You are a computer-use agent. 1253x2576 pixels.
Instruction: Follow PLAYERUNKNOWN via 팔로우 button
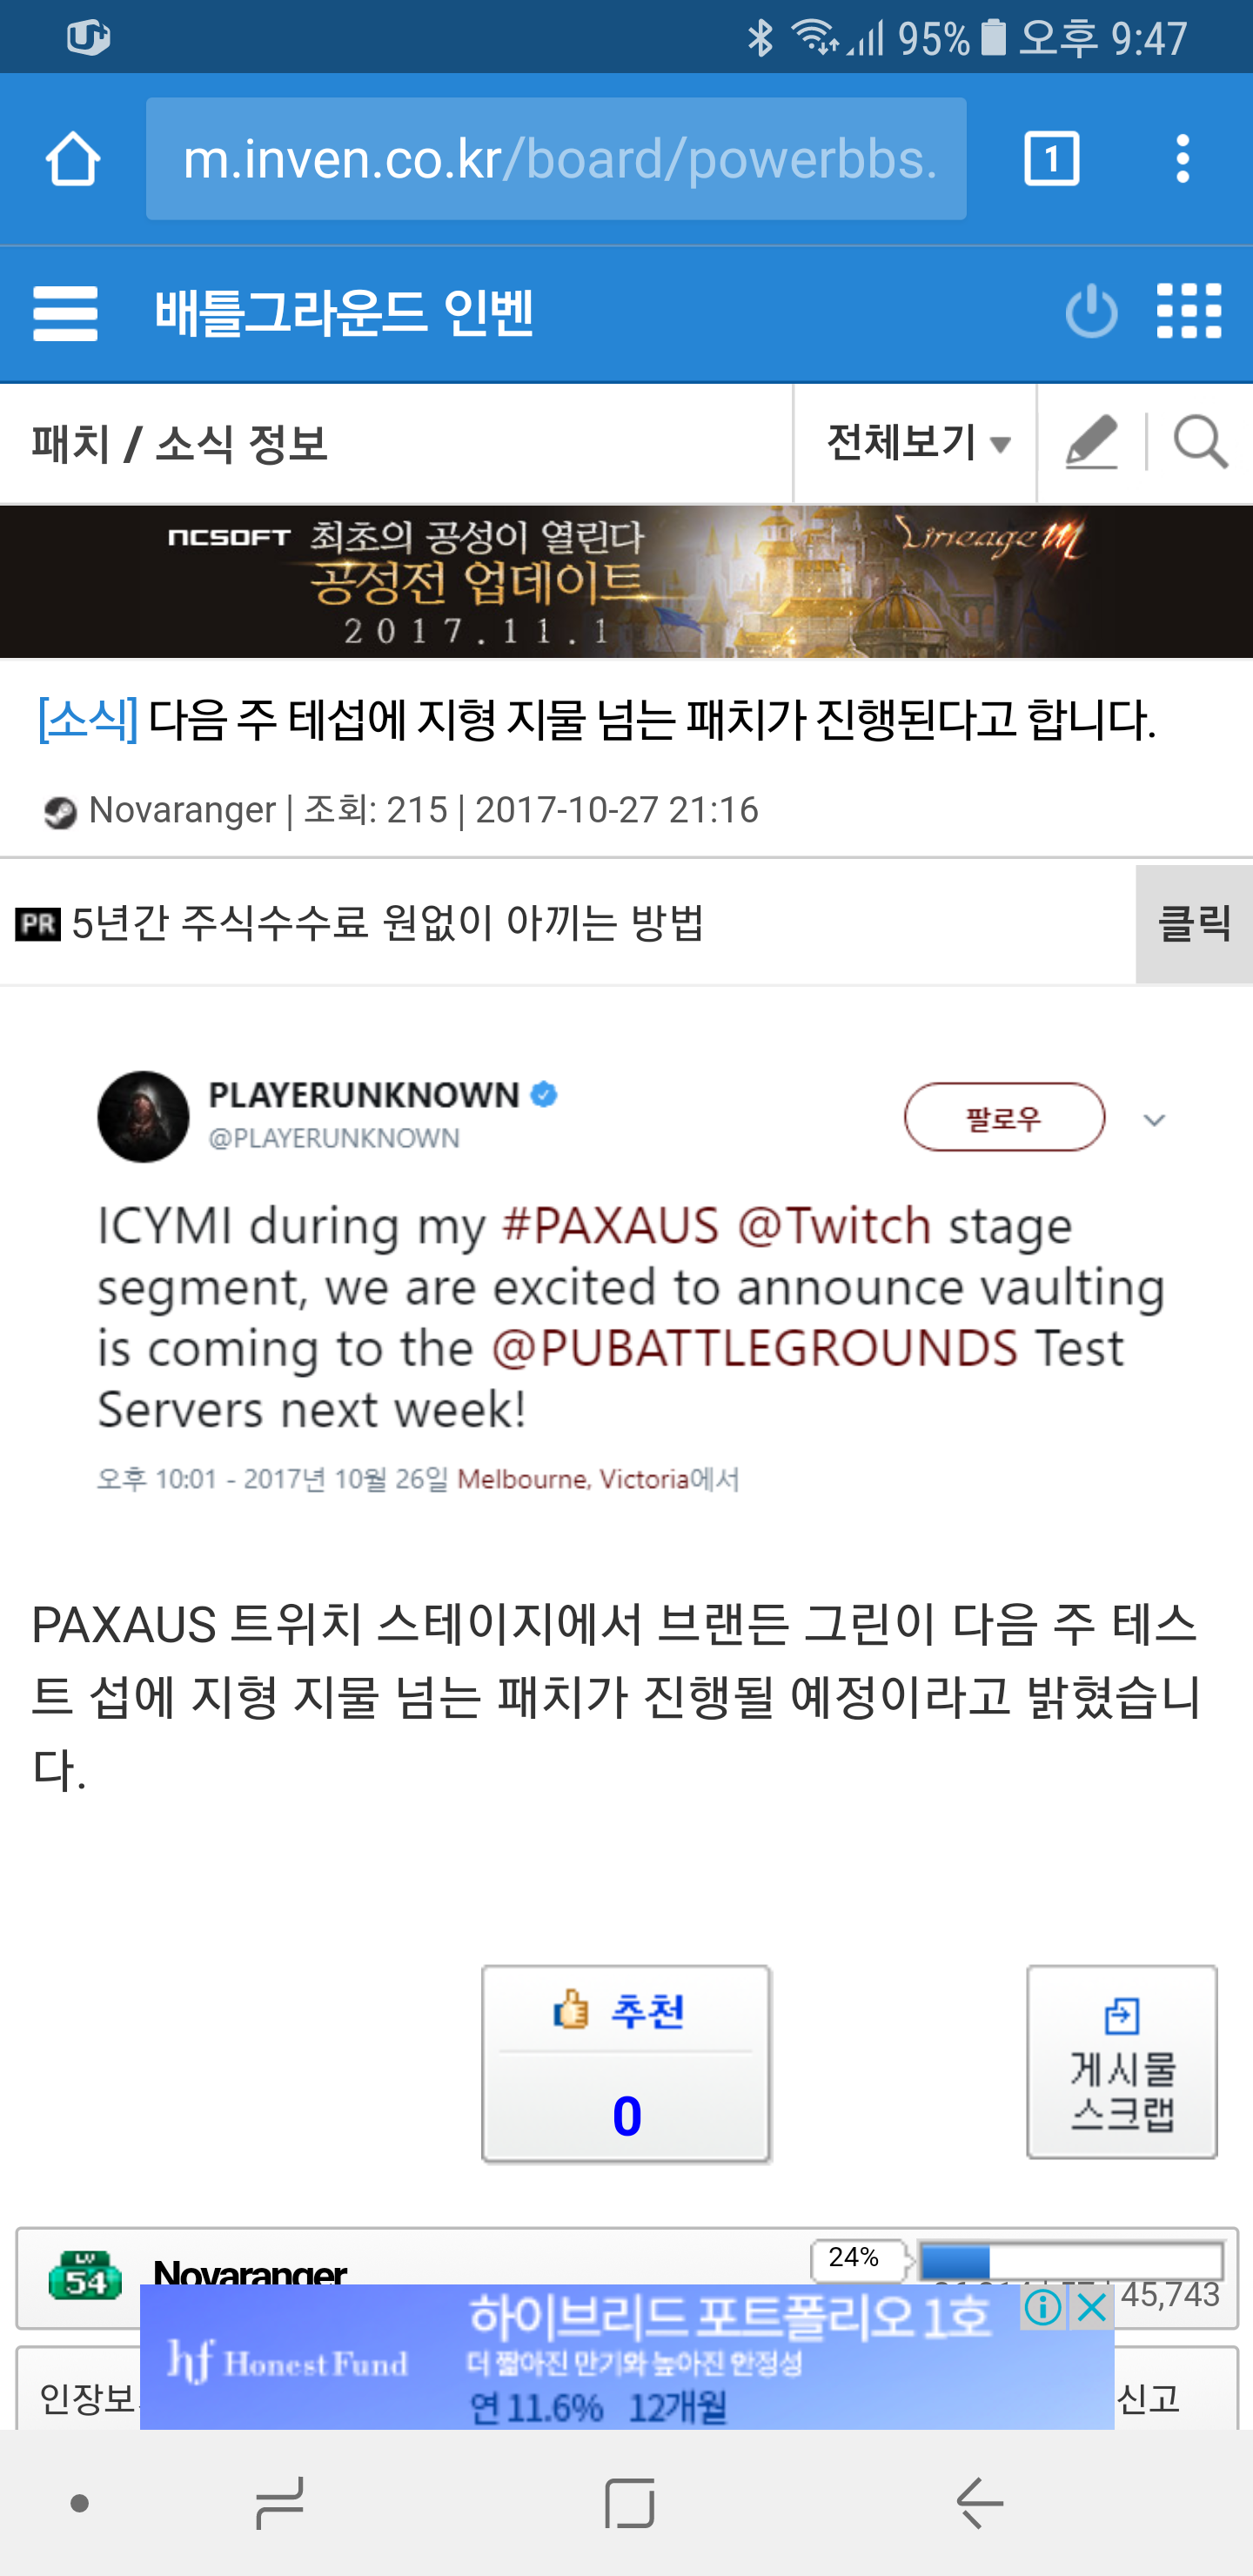coord(1004,1117)
